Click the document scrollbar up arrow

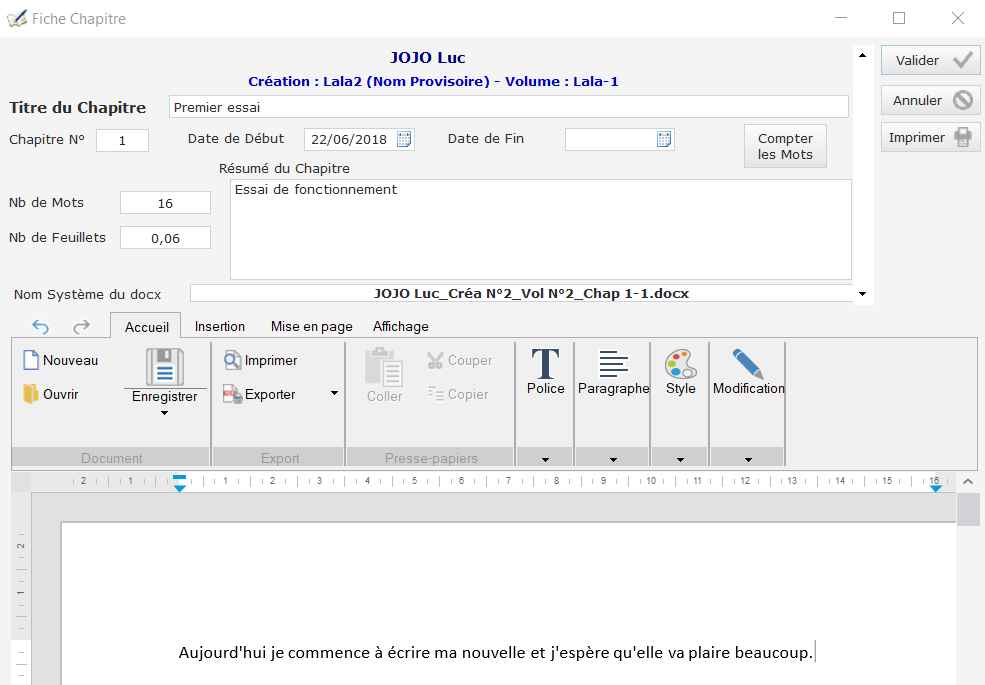click(x=968, y=481)
